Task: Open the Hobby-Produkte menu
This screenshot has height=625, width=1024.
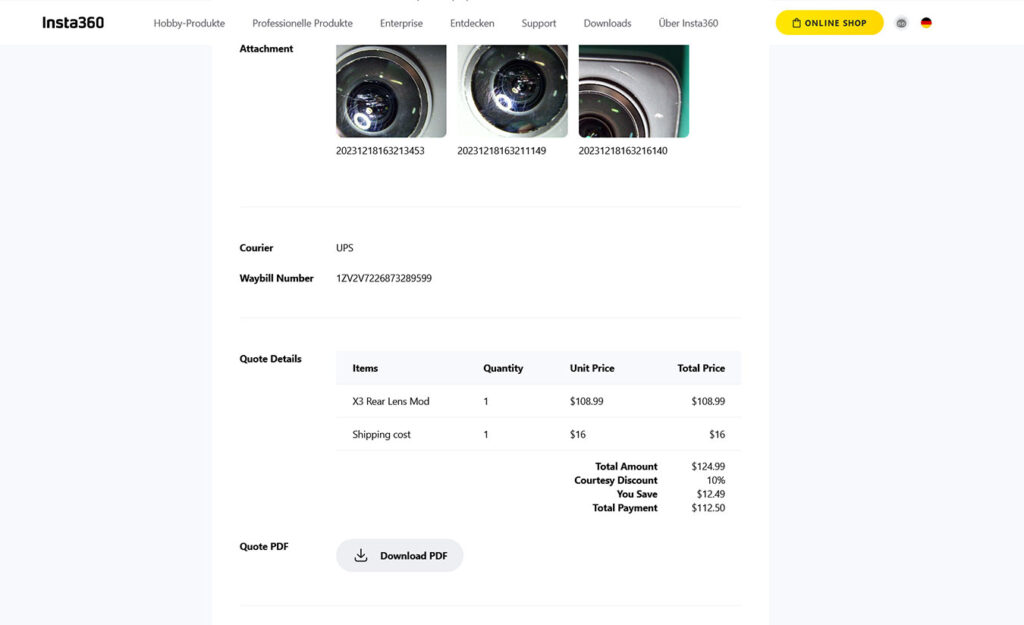Action: tap(189, 23)
